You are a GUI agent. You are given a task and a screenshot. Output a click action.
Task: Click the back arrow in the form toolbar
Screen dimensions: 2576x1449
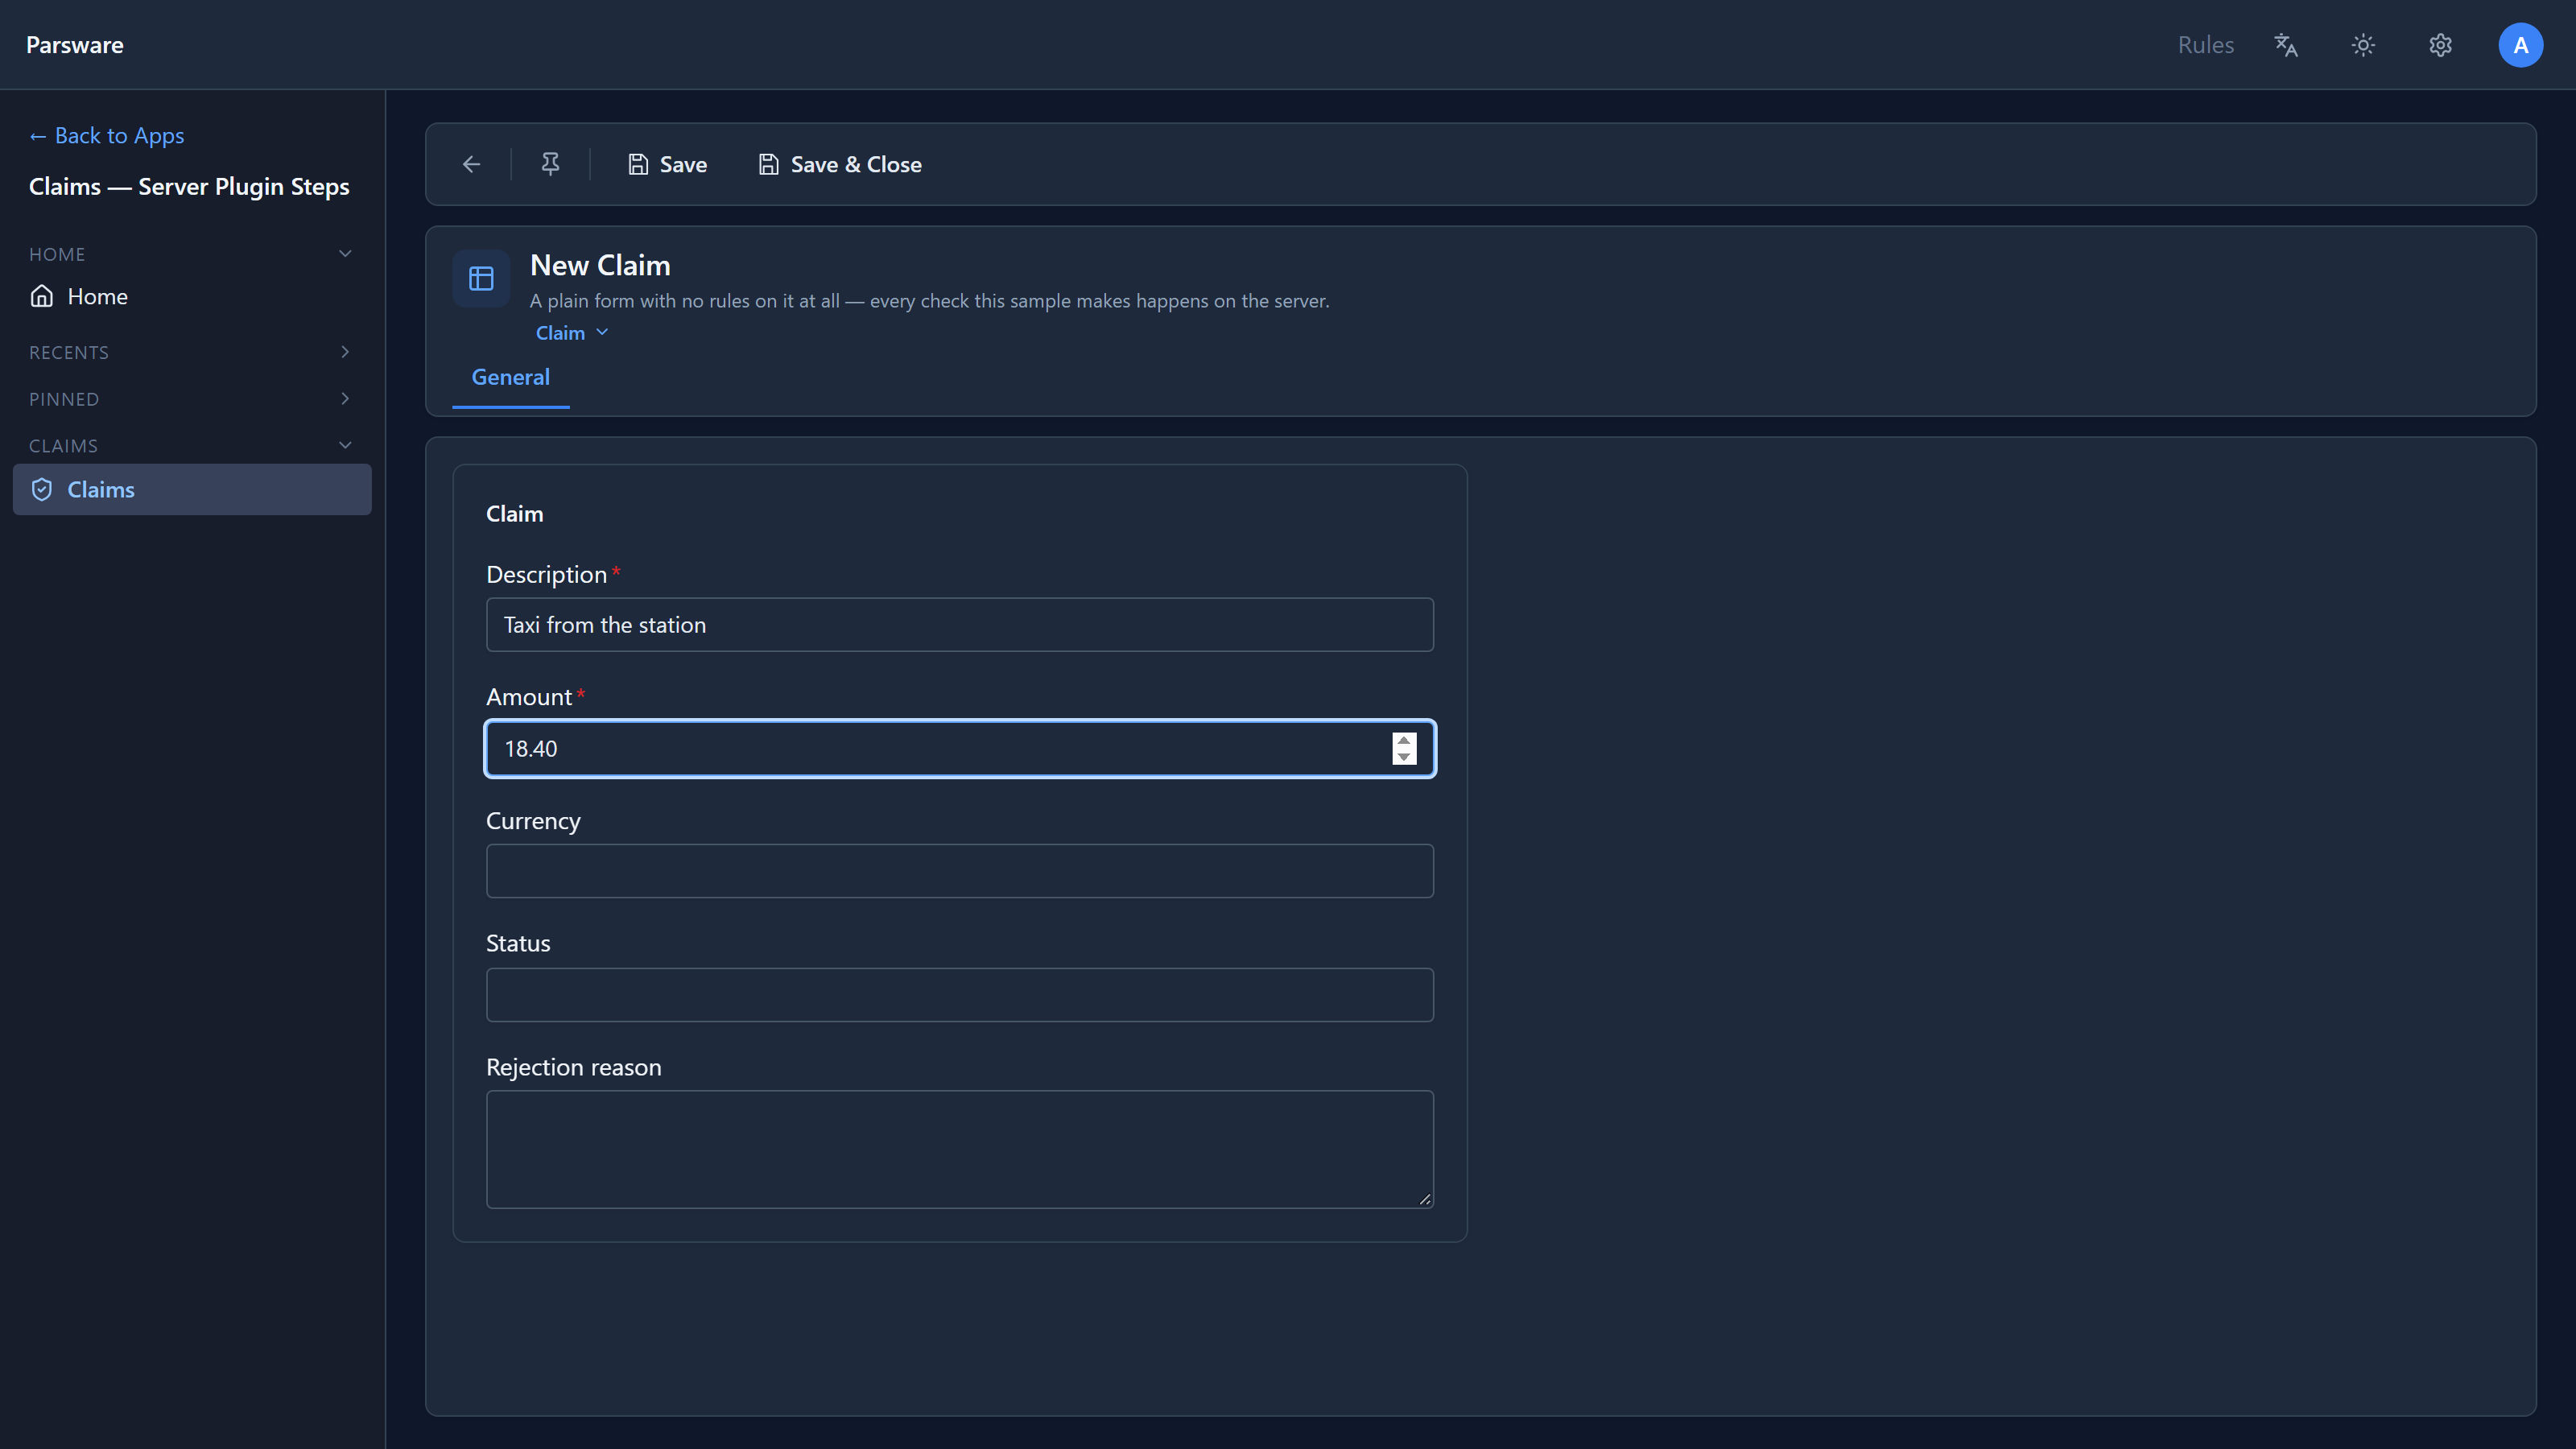tap(471, 164)
